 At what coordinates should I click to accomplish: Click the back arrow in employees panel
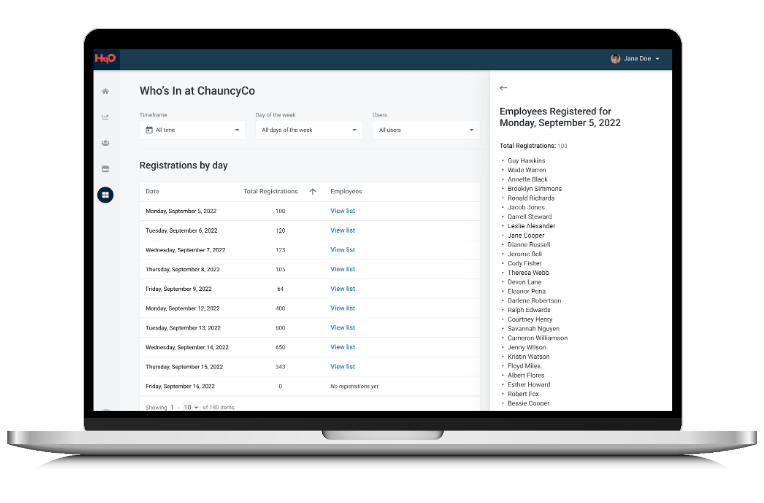point(503,88)
